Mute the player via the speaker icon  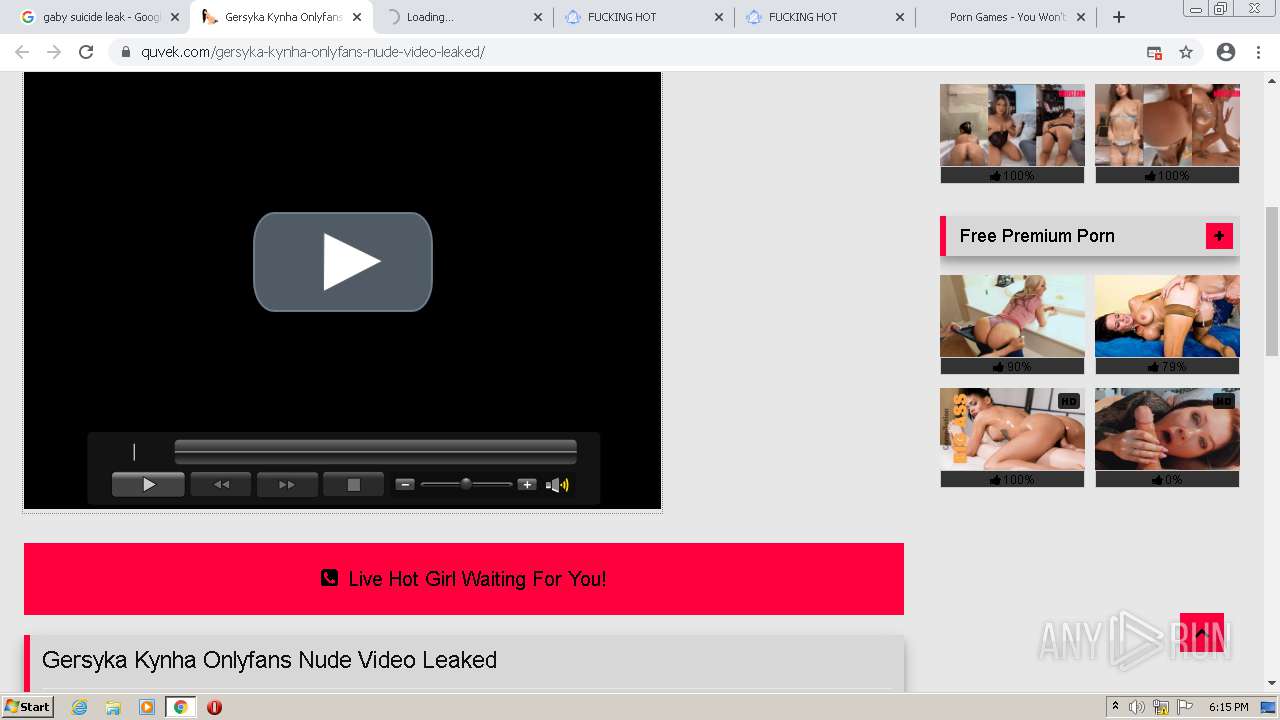tap(557, 485)
